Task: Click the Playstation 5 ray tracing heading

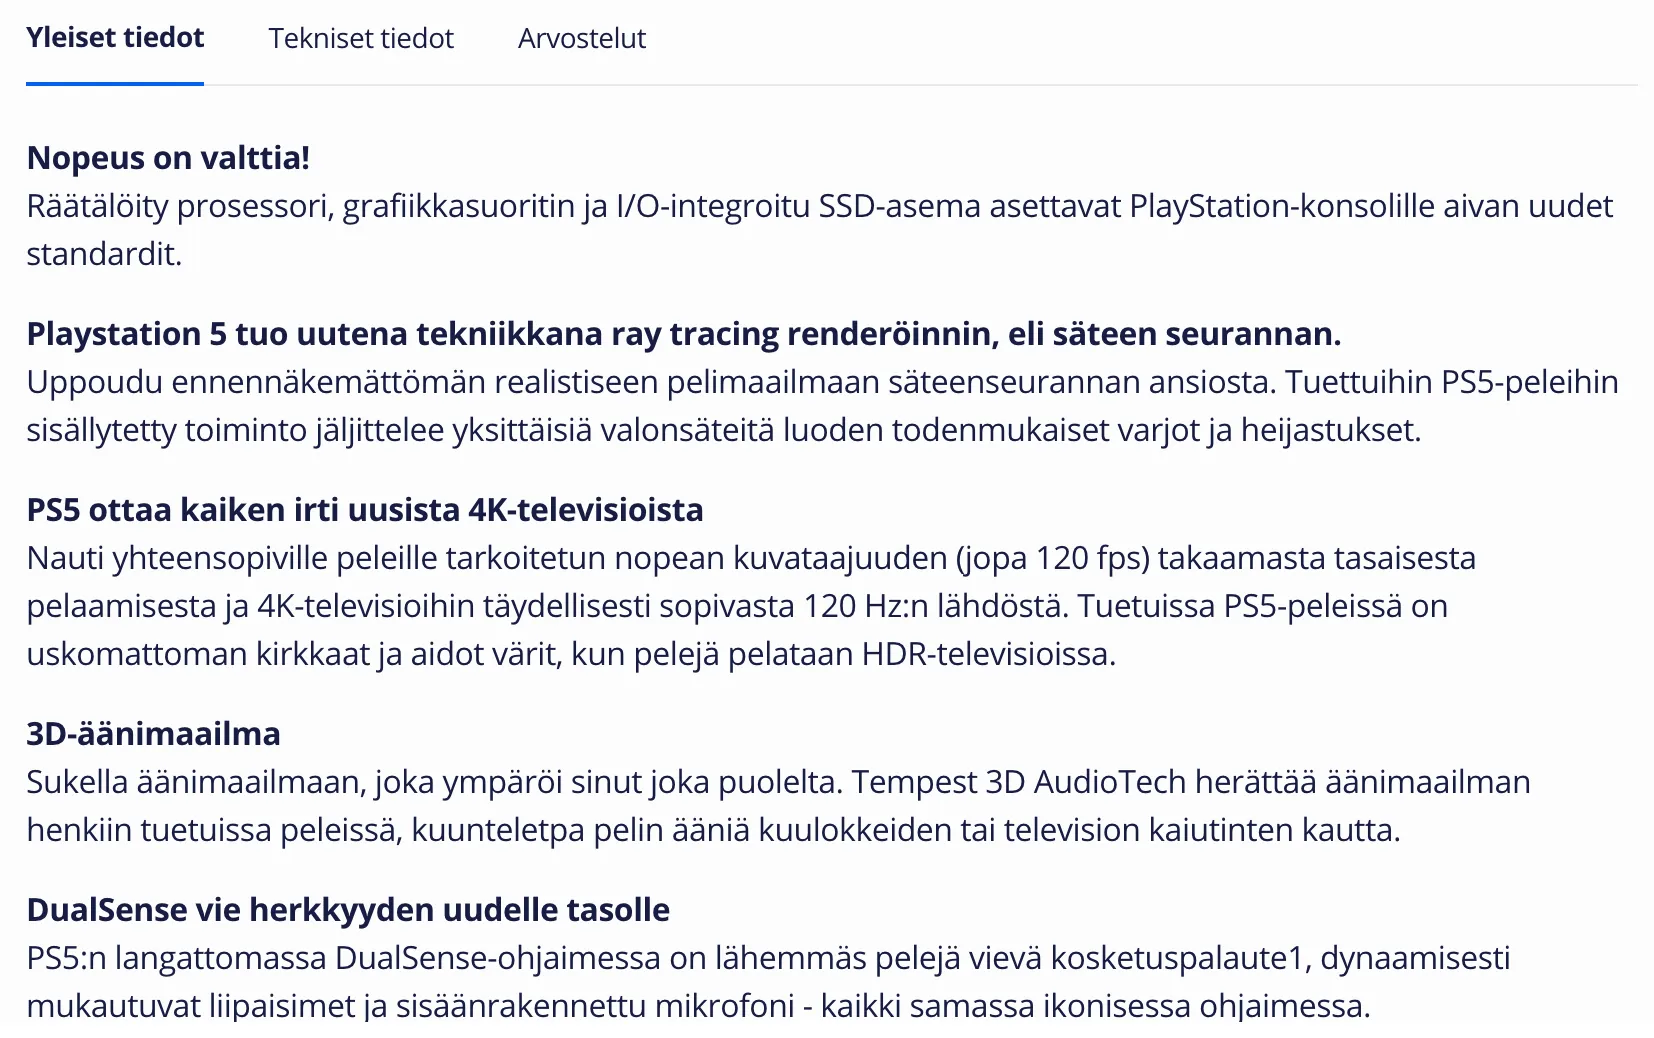Action: click(x=683, y=334)
